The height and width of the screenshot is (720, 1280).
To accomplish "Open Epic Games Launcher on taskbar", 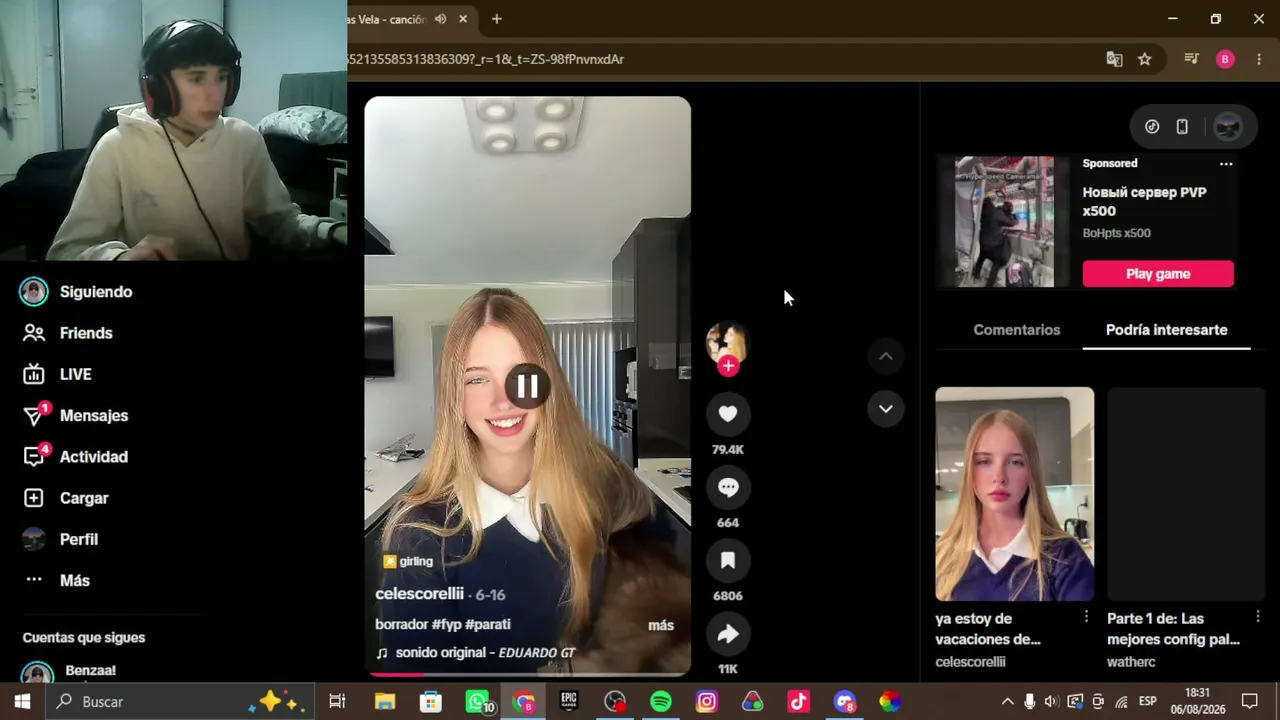I will (569, 702).
